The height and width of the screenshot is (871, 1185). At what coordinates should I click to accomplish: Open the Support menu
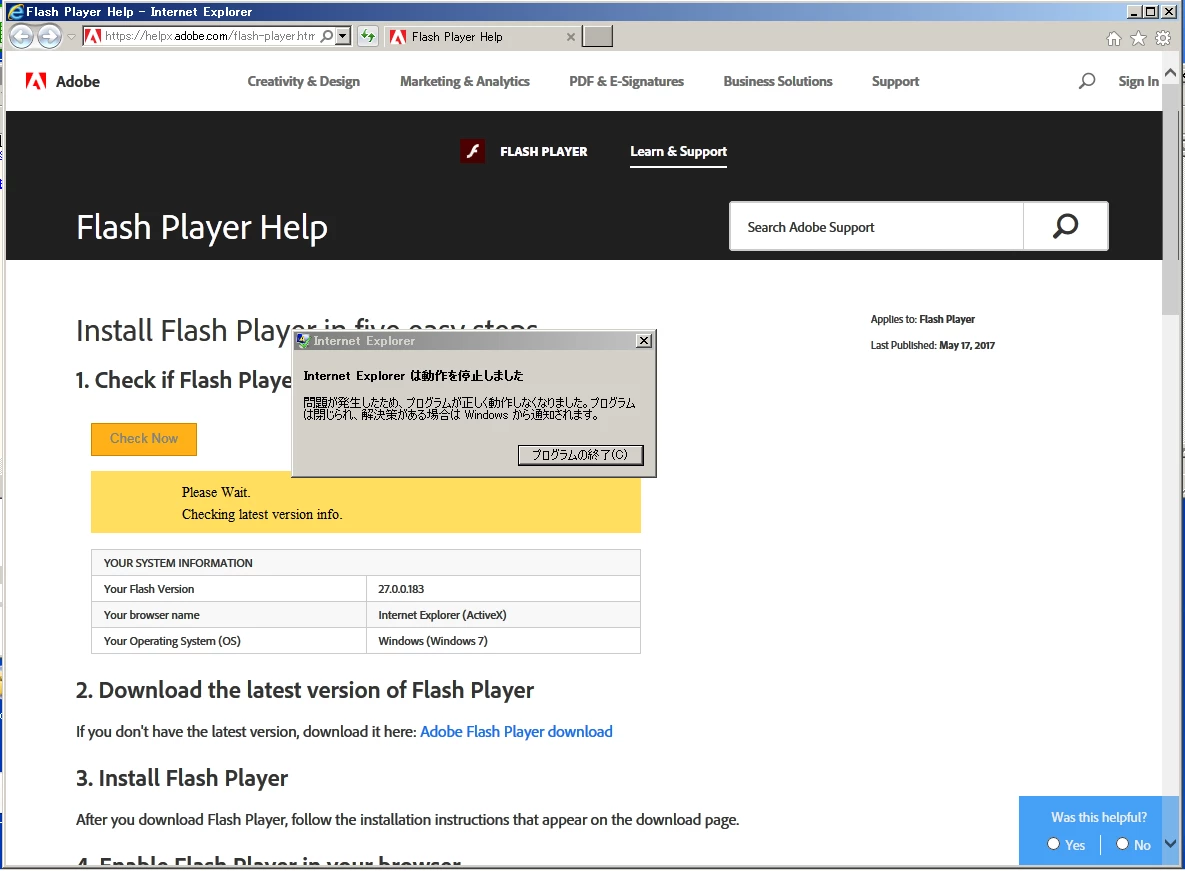point(896,82)
